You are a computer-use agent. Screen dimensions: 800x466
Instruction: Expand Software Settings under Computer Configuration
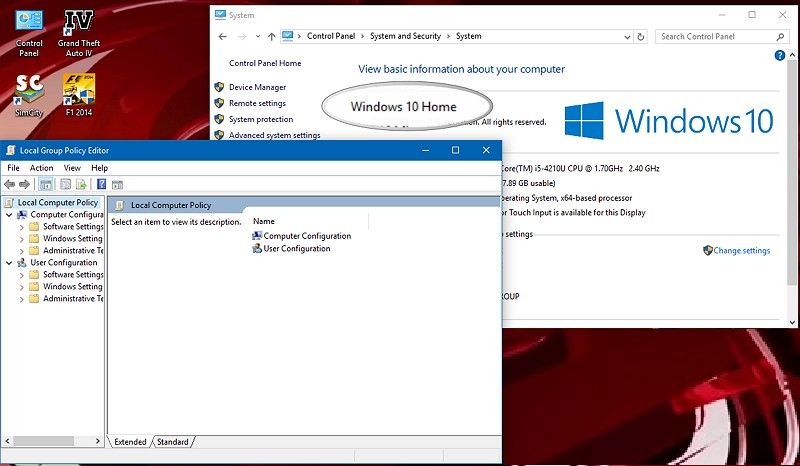(21, 227)
